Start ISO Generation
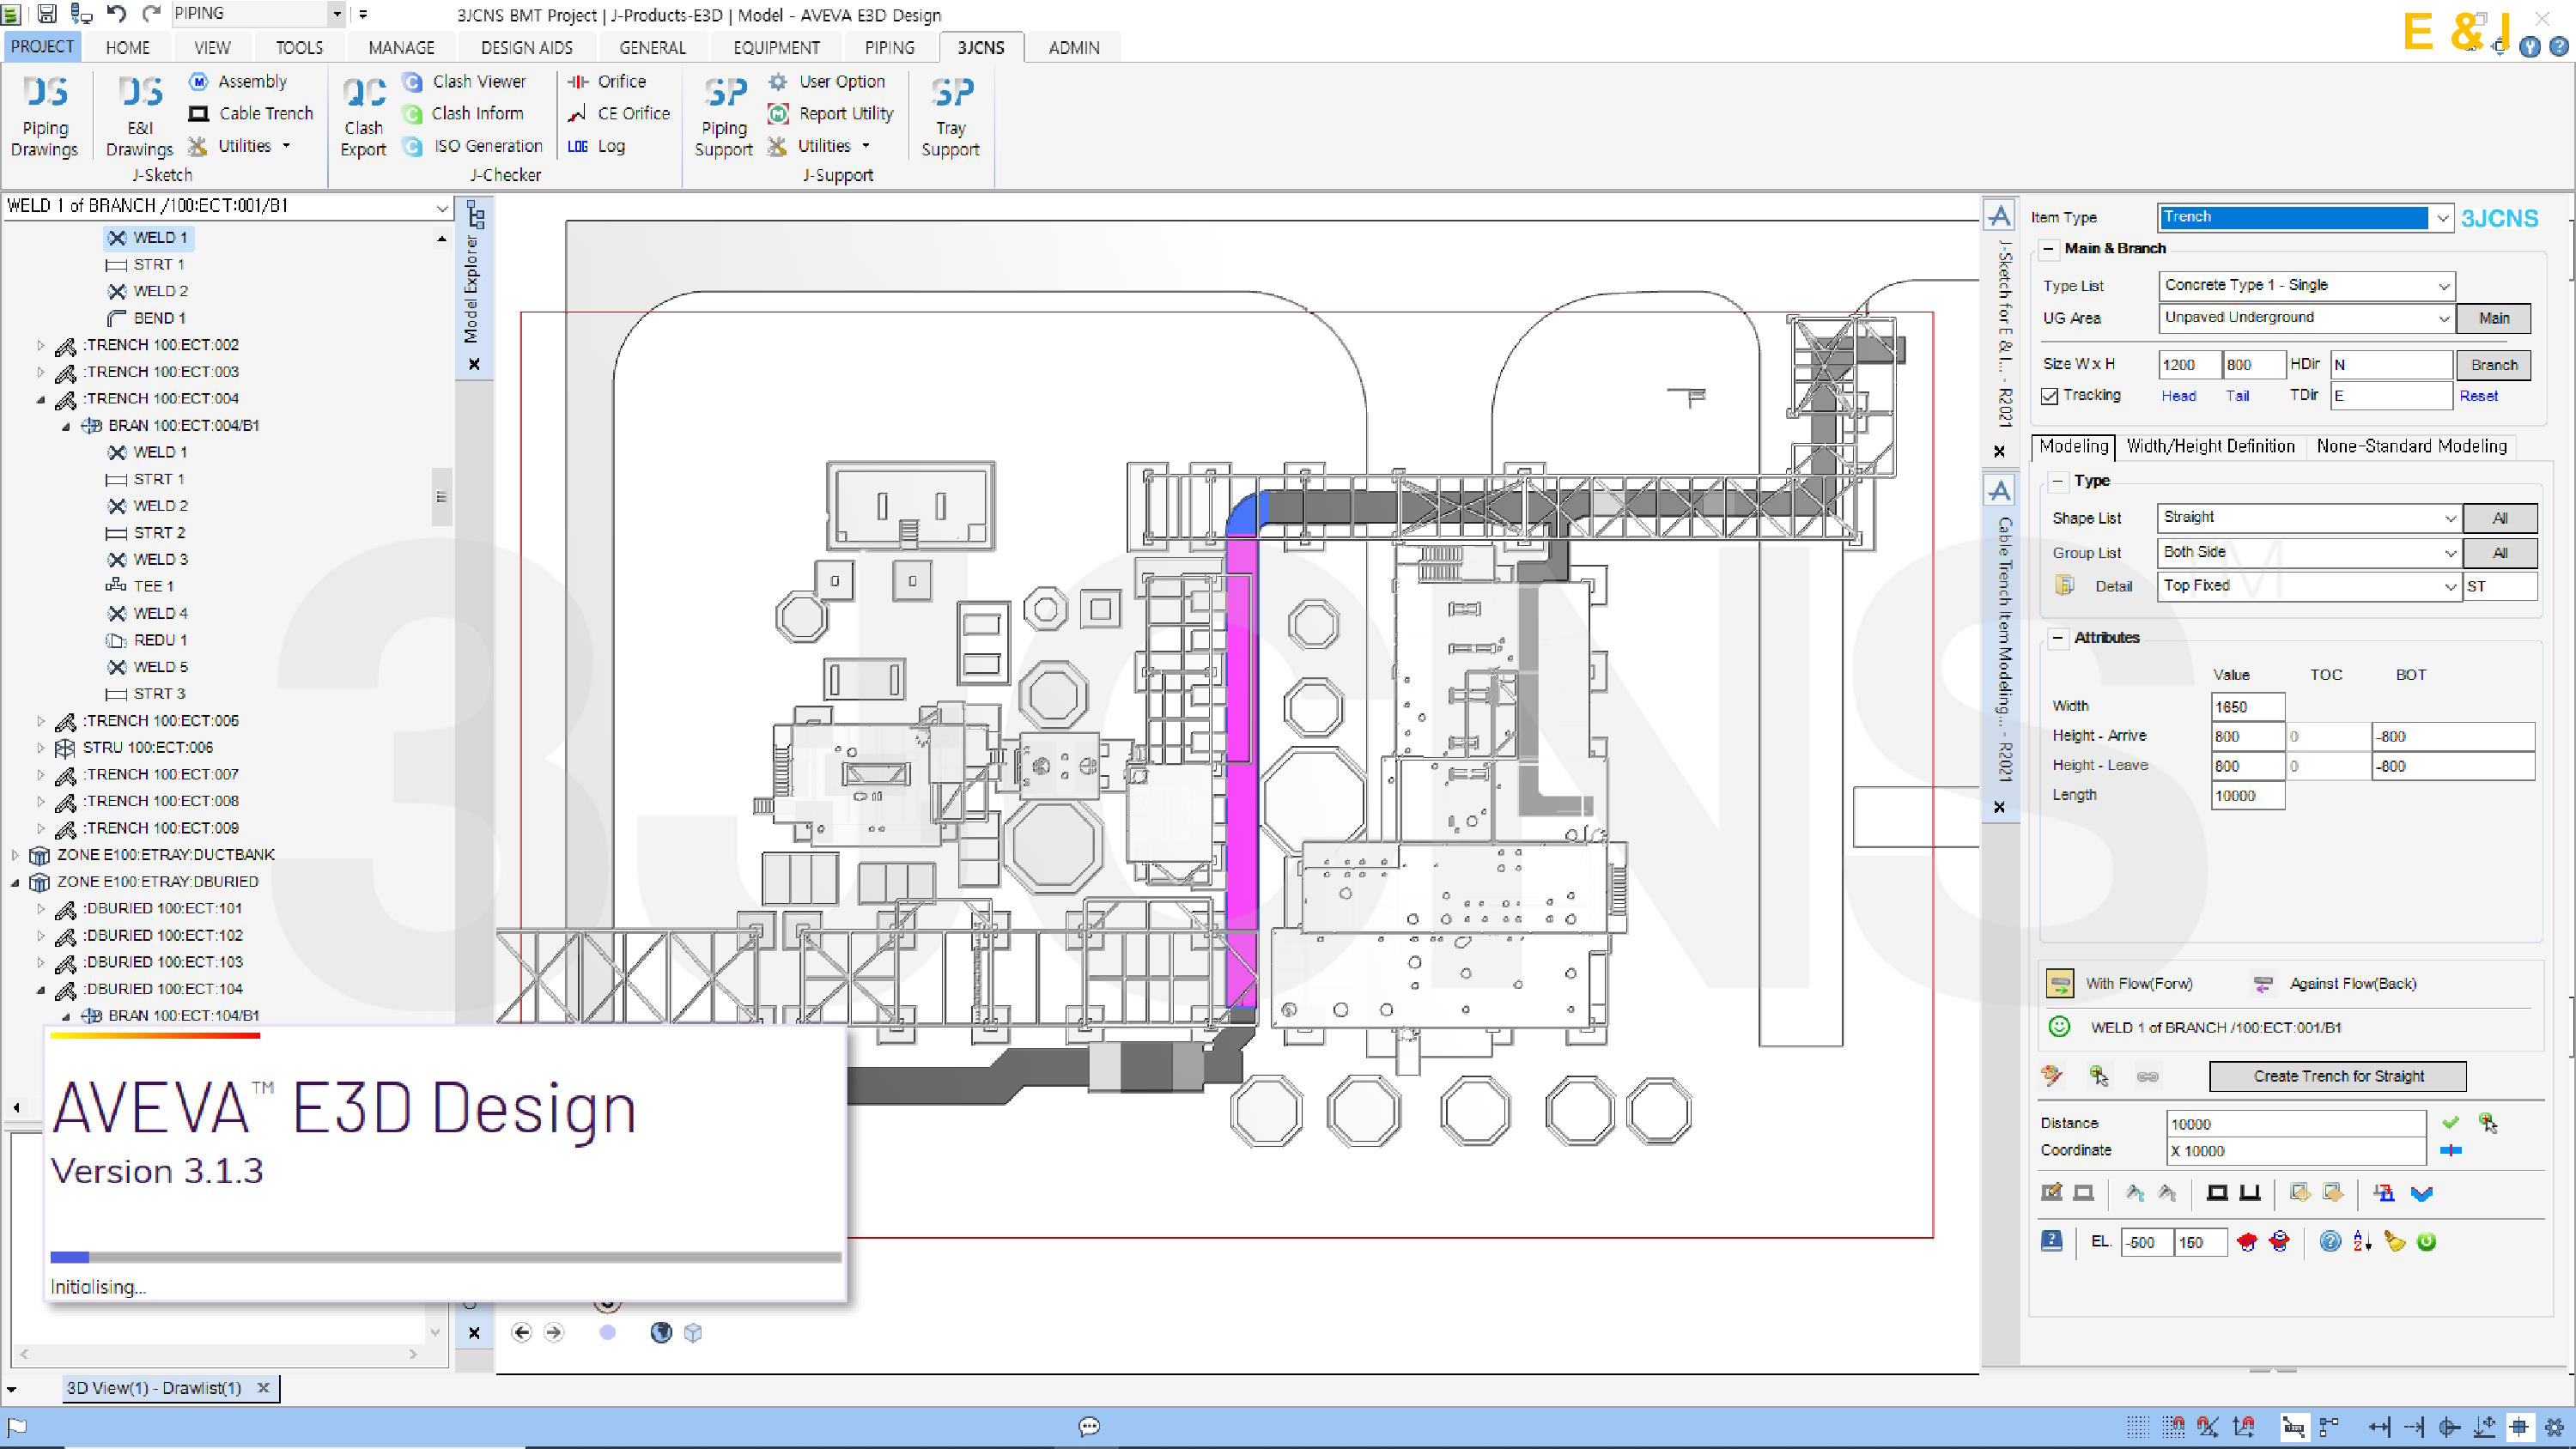 [473, 145]
